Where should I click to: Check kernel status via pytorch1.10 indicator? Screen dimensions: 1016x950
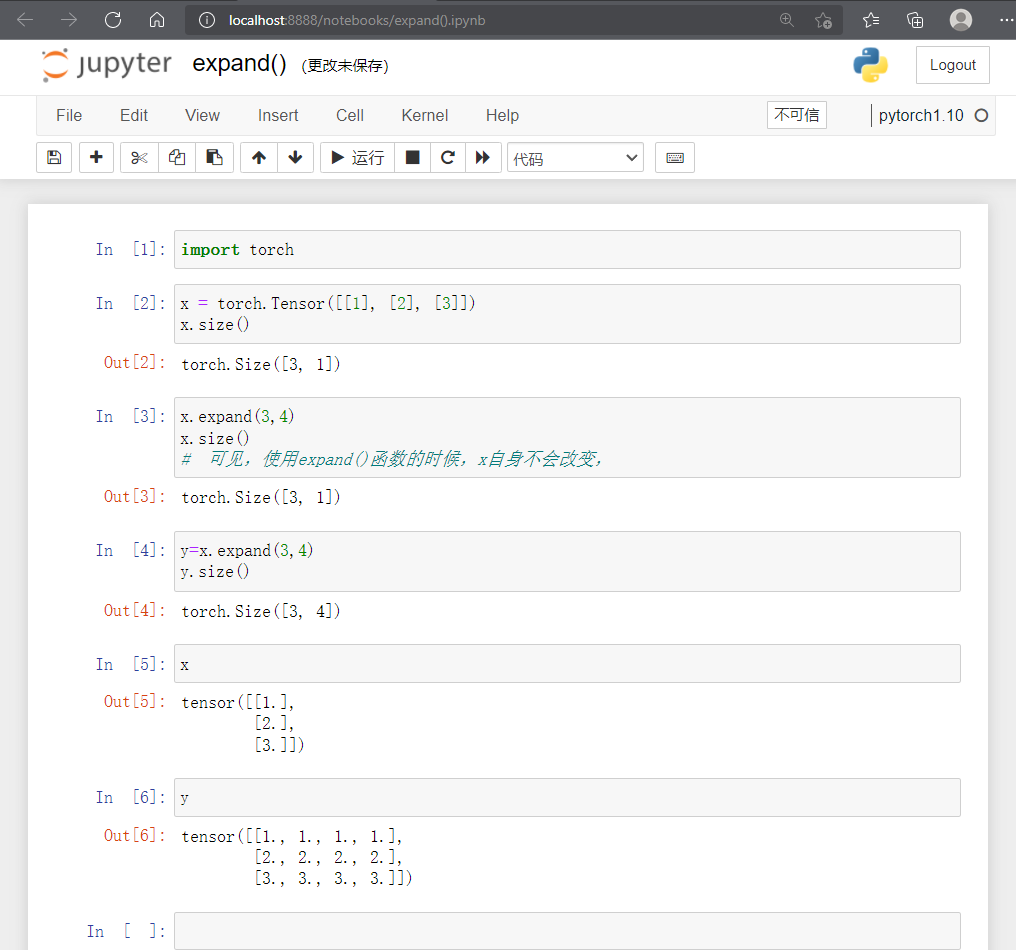click(920, 115)
